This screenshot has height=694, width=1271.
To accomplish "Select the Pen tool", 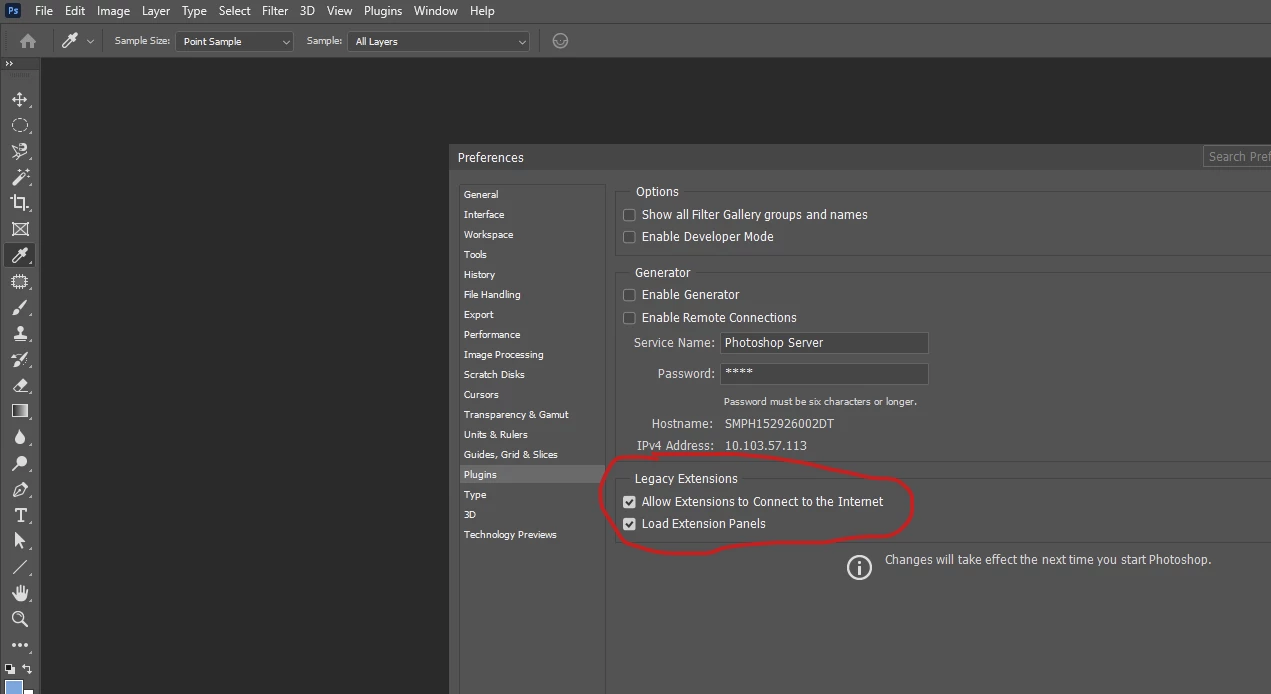I will (x=19, y=490).
